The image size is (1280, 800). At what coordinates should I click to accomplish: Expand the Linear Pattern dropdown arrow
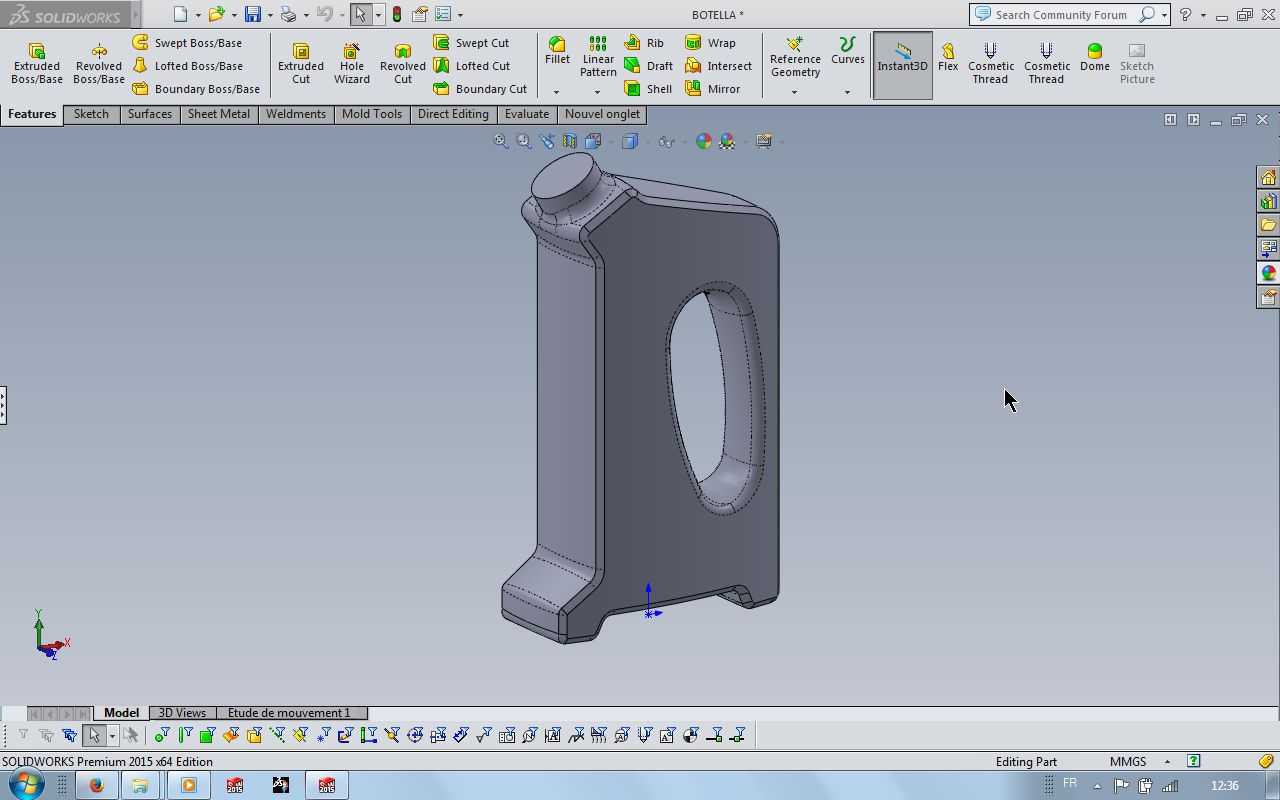598,92
